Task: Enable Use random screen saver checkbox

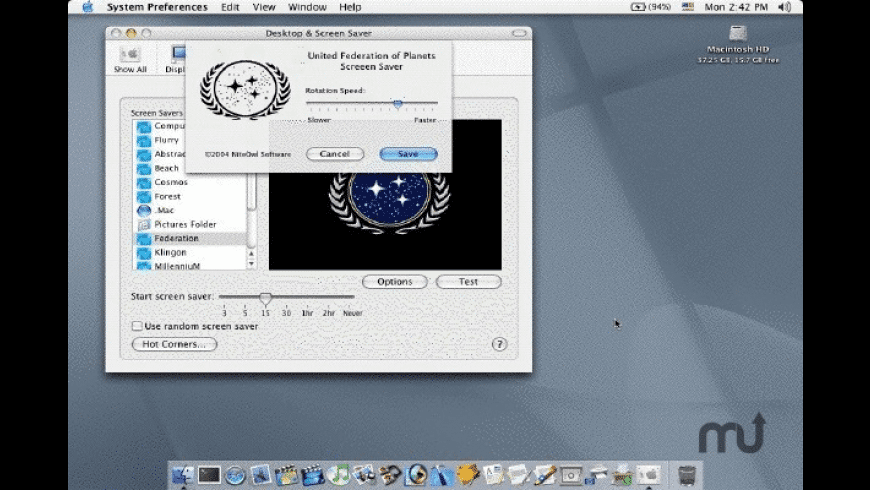Action: point(137,326)
